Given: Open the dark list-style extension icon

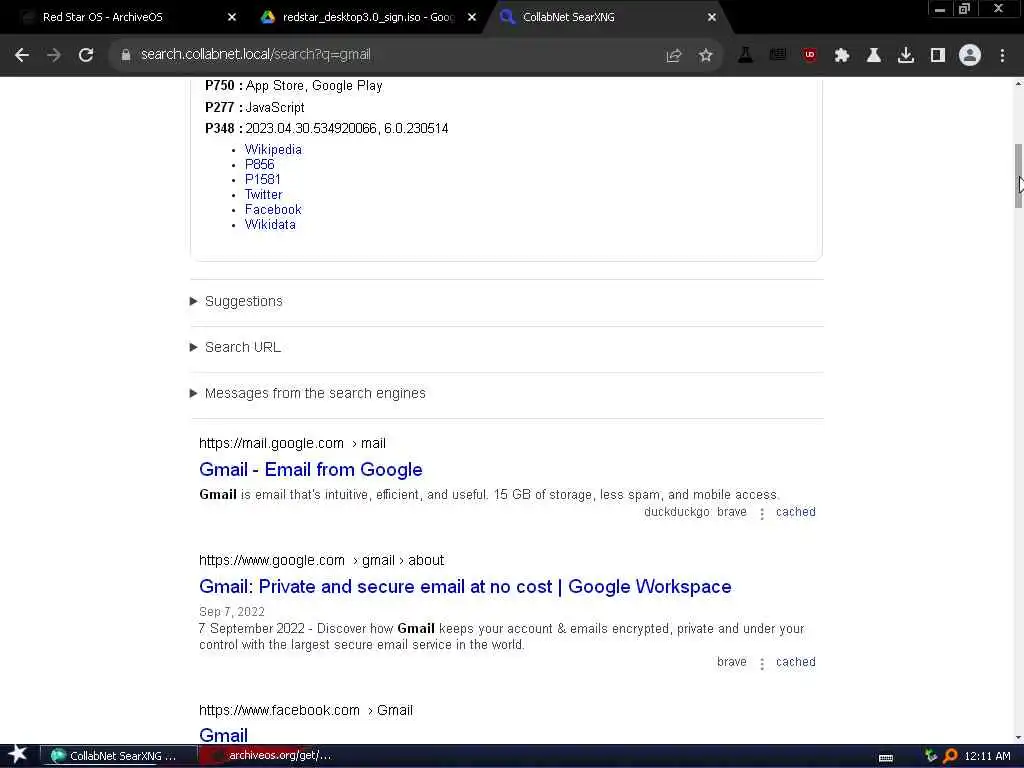Looking at the screenshot, I should point(777,56).
